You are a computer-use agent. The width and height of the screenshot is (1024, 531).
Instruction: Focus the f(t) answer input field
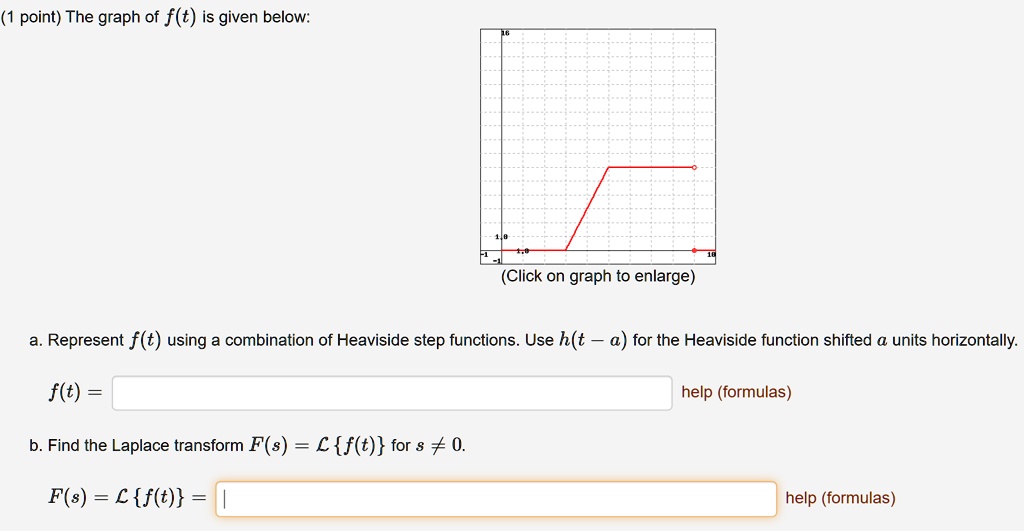pos(392,393)
